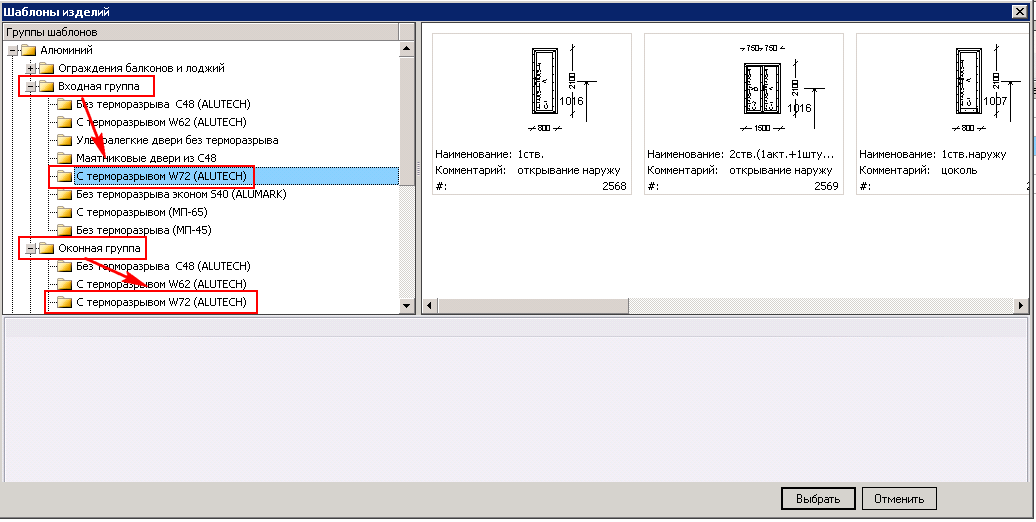
Task: Click folder icon of Ограждения балконов и лоджий
Action: [x=46, y=68]
